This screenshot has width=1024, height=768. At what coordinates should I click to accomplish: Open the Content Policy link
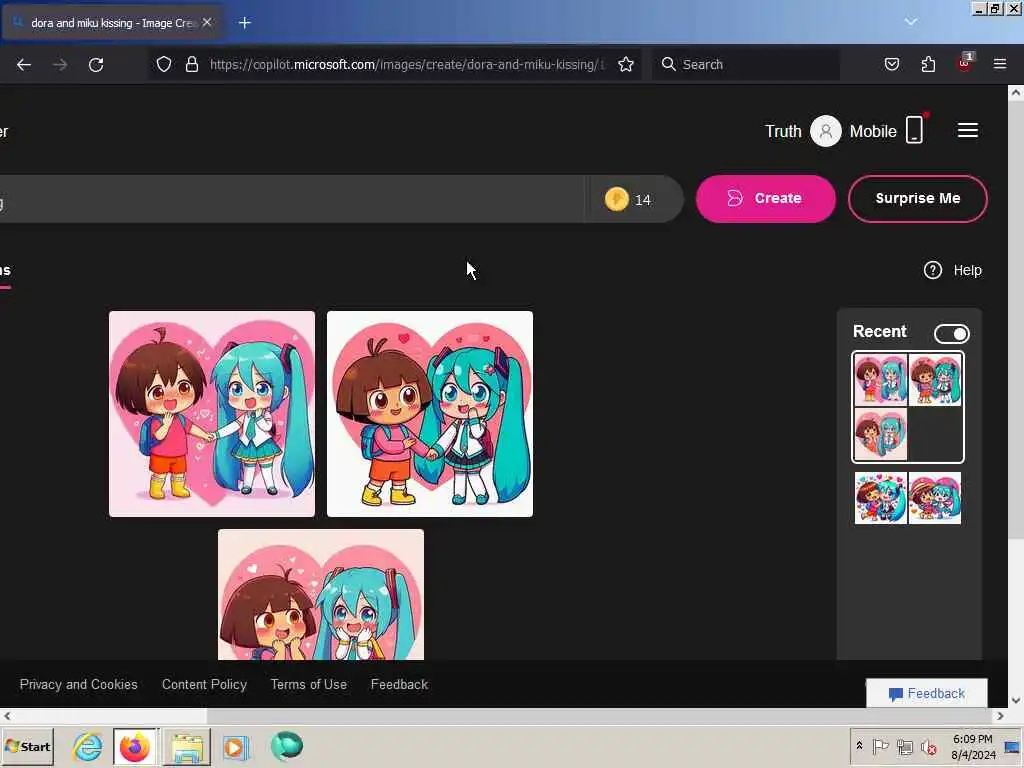click(204, 684)
